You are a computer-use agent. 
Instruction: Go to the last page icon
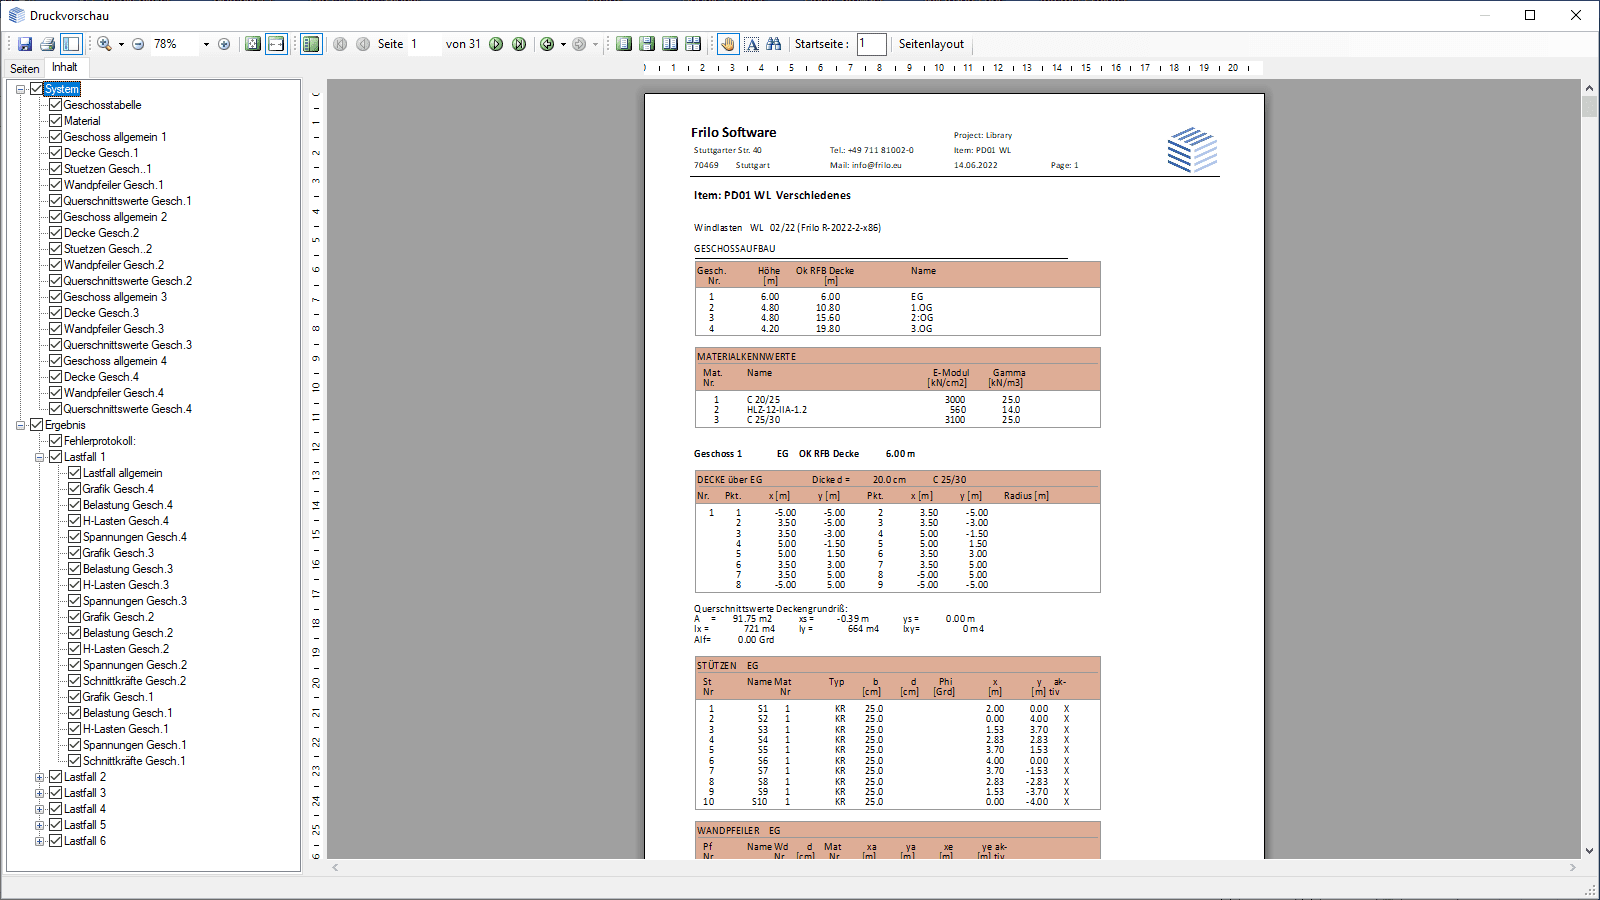[x=519, y=44]
